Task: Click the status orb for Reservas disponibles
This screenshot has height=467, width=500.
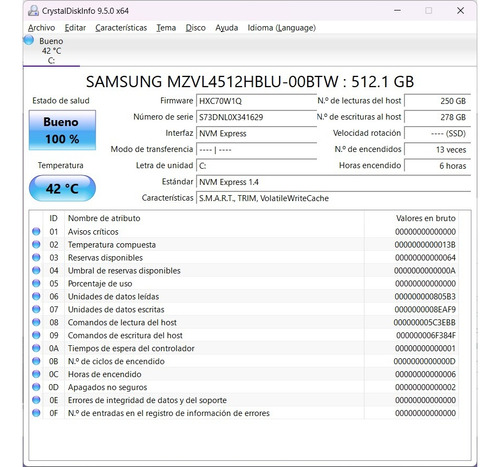Action: point(36,257)
